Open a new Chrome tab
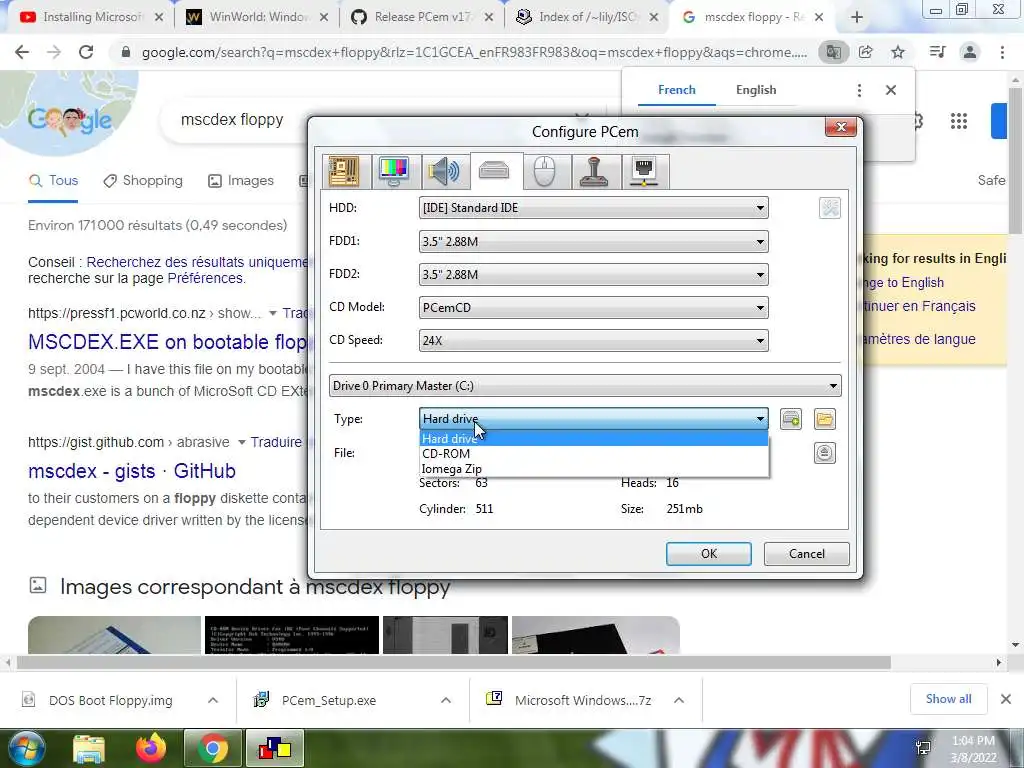This screenshot has width=1024, height=768. [857, 18]
